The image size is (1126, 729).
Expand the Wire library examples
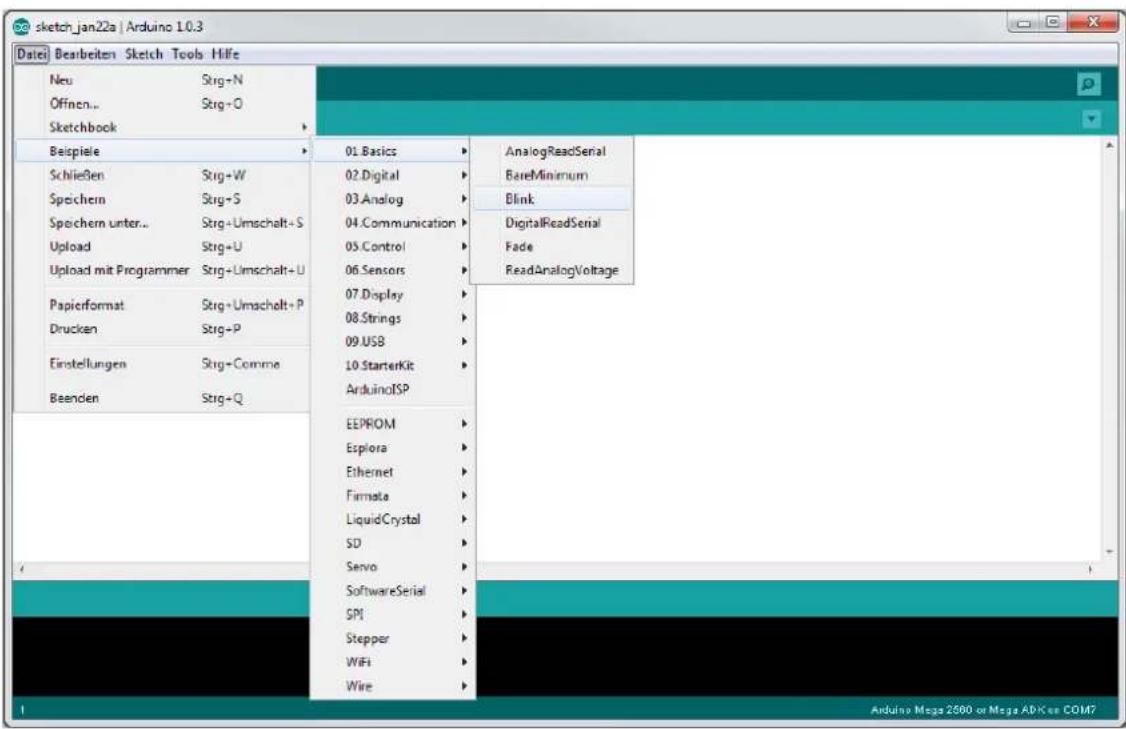tap(393, 686)
